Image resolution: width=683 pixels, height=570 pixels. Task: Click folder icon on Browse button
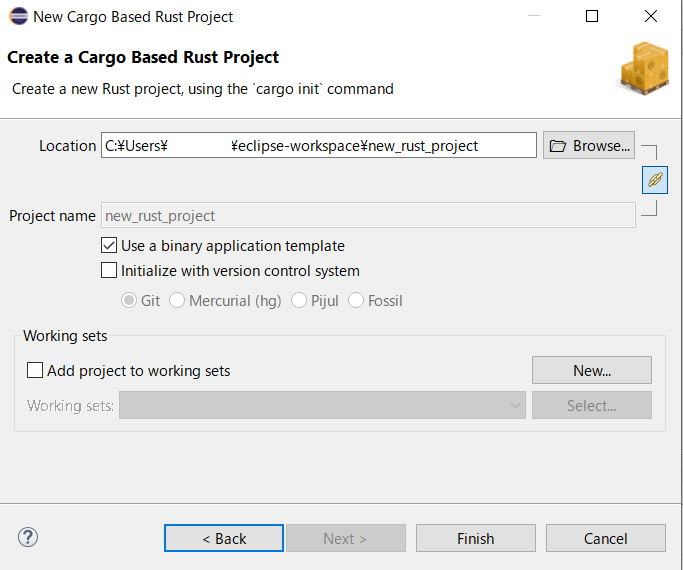(558, 146)
